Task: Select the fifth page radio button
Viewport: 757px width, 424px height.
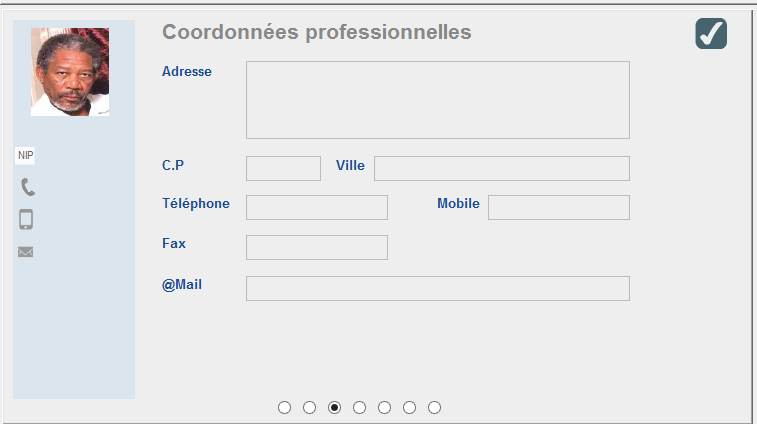Action: click(384, 408)
